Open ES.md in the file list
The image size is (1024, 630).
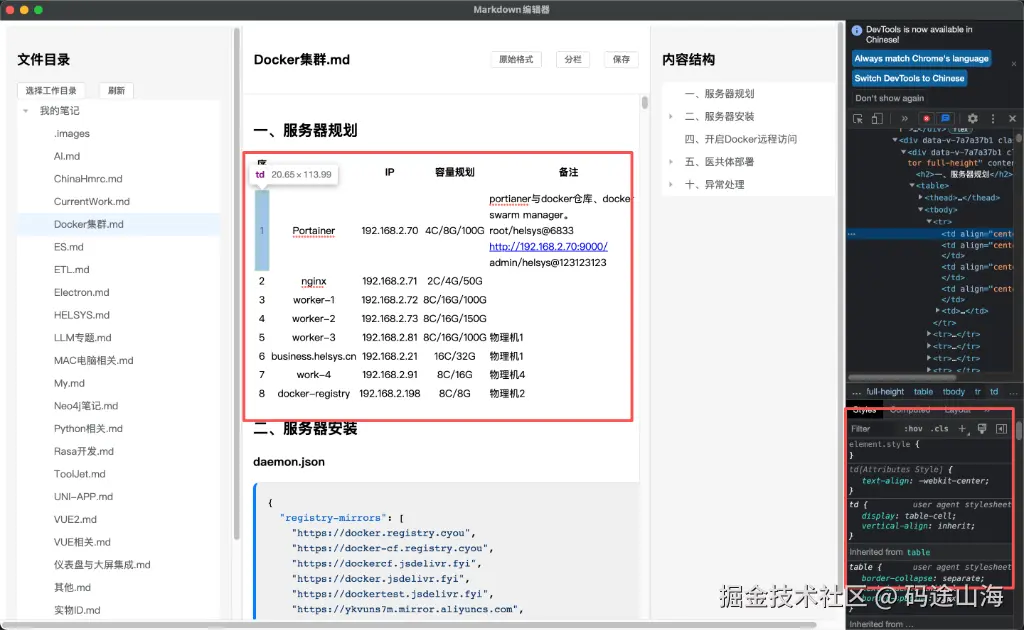(69, 247)
